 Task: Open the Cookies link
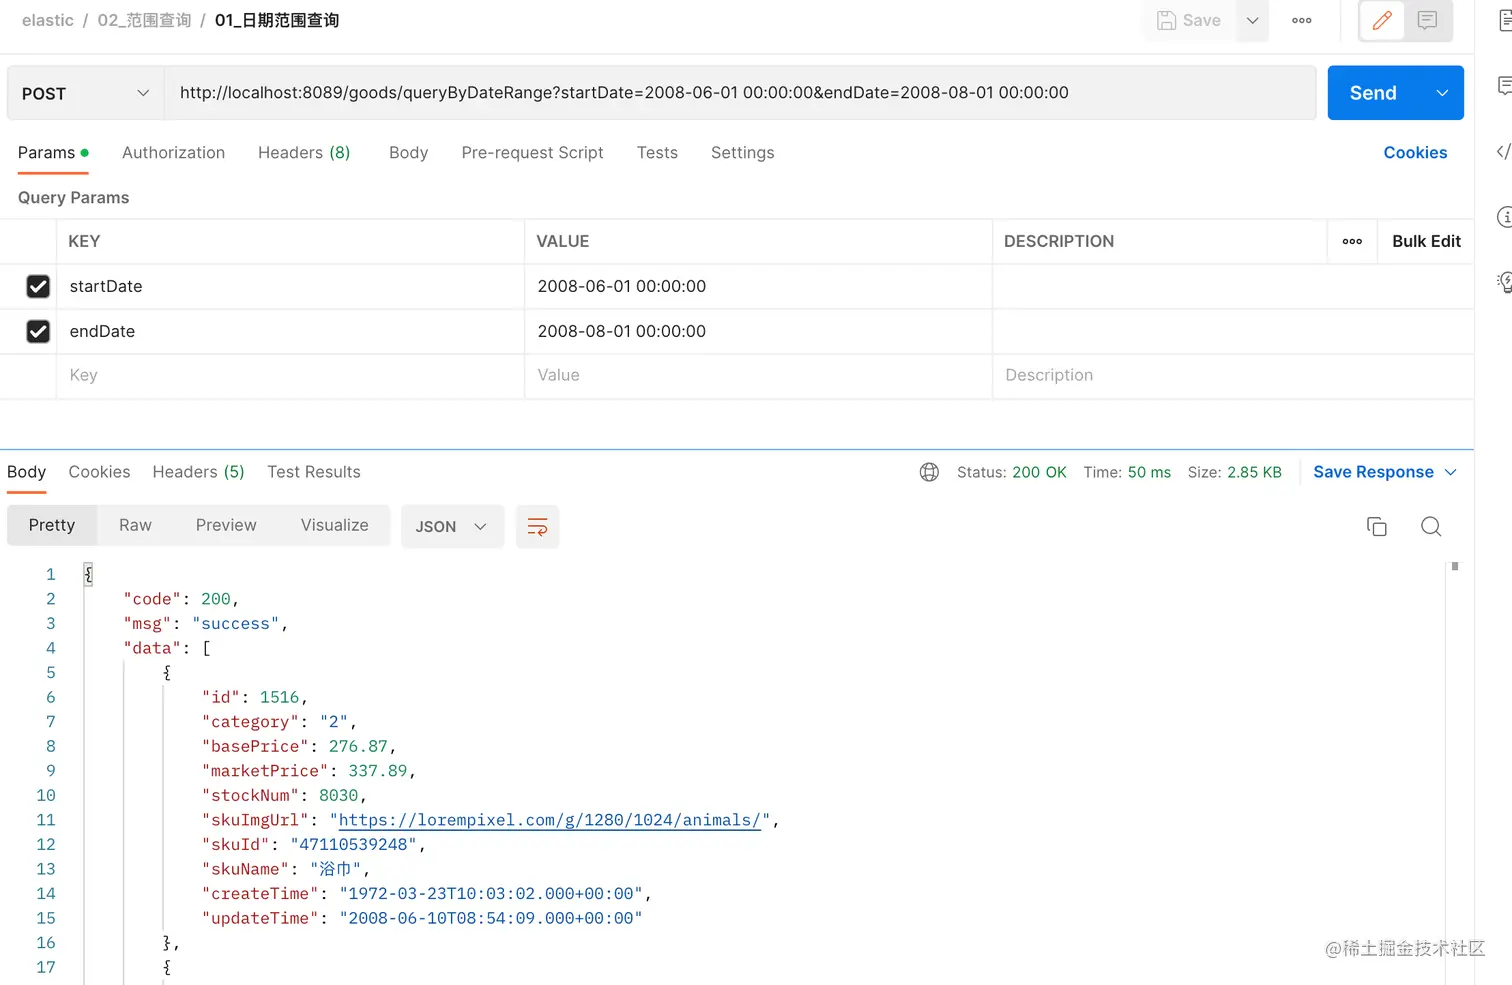pos(1415,153)
